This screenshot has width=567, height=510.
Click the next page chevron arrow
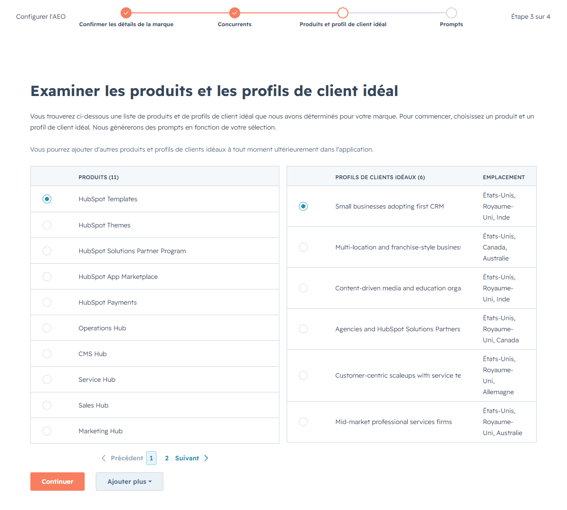206,458
